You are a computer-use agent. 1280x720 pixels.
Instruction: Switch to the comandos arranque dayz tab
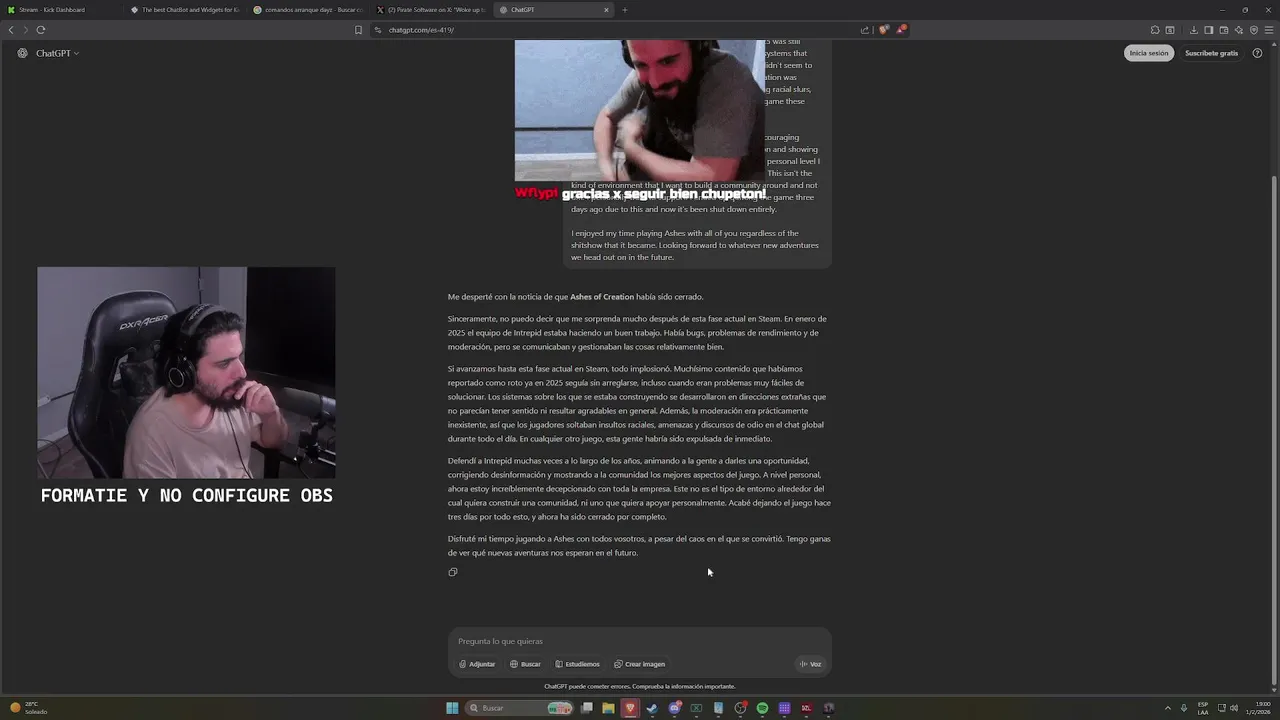pos(308,10)
